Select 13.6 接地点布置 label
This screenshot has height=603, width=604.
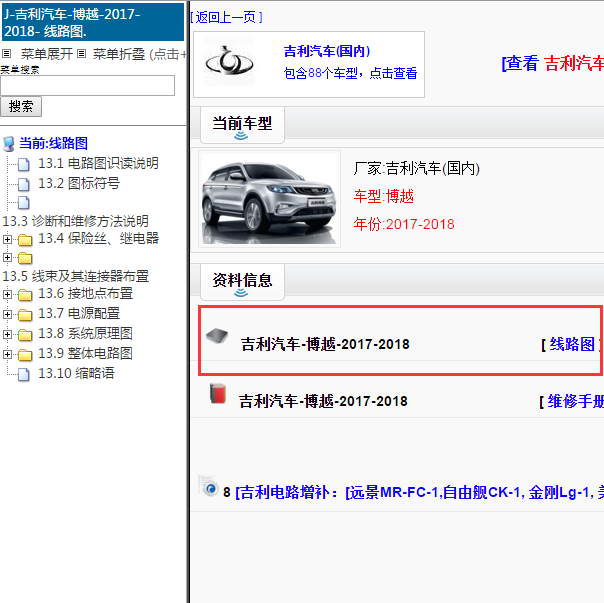[86, 294]
